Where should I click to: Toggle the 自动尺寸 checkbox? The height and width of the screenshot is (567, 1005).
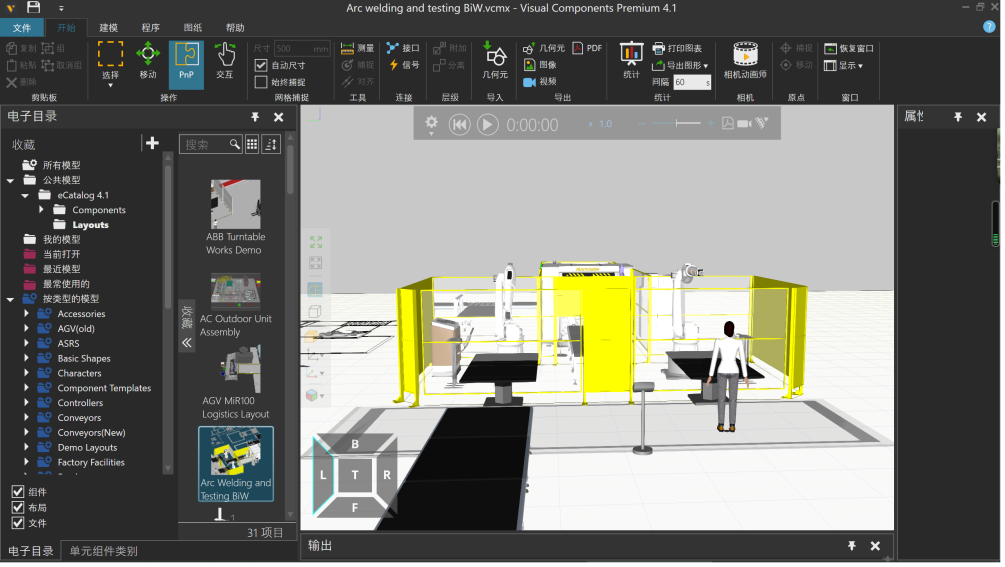(x=262, y=65)
